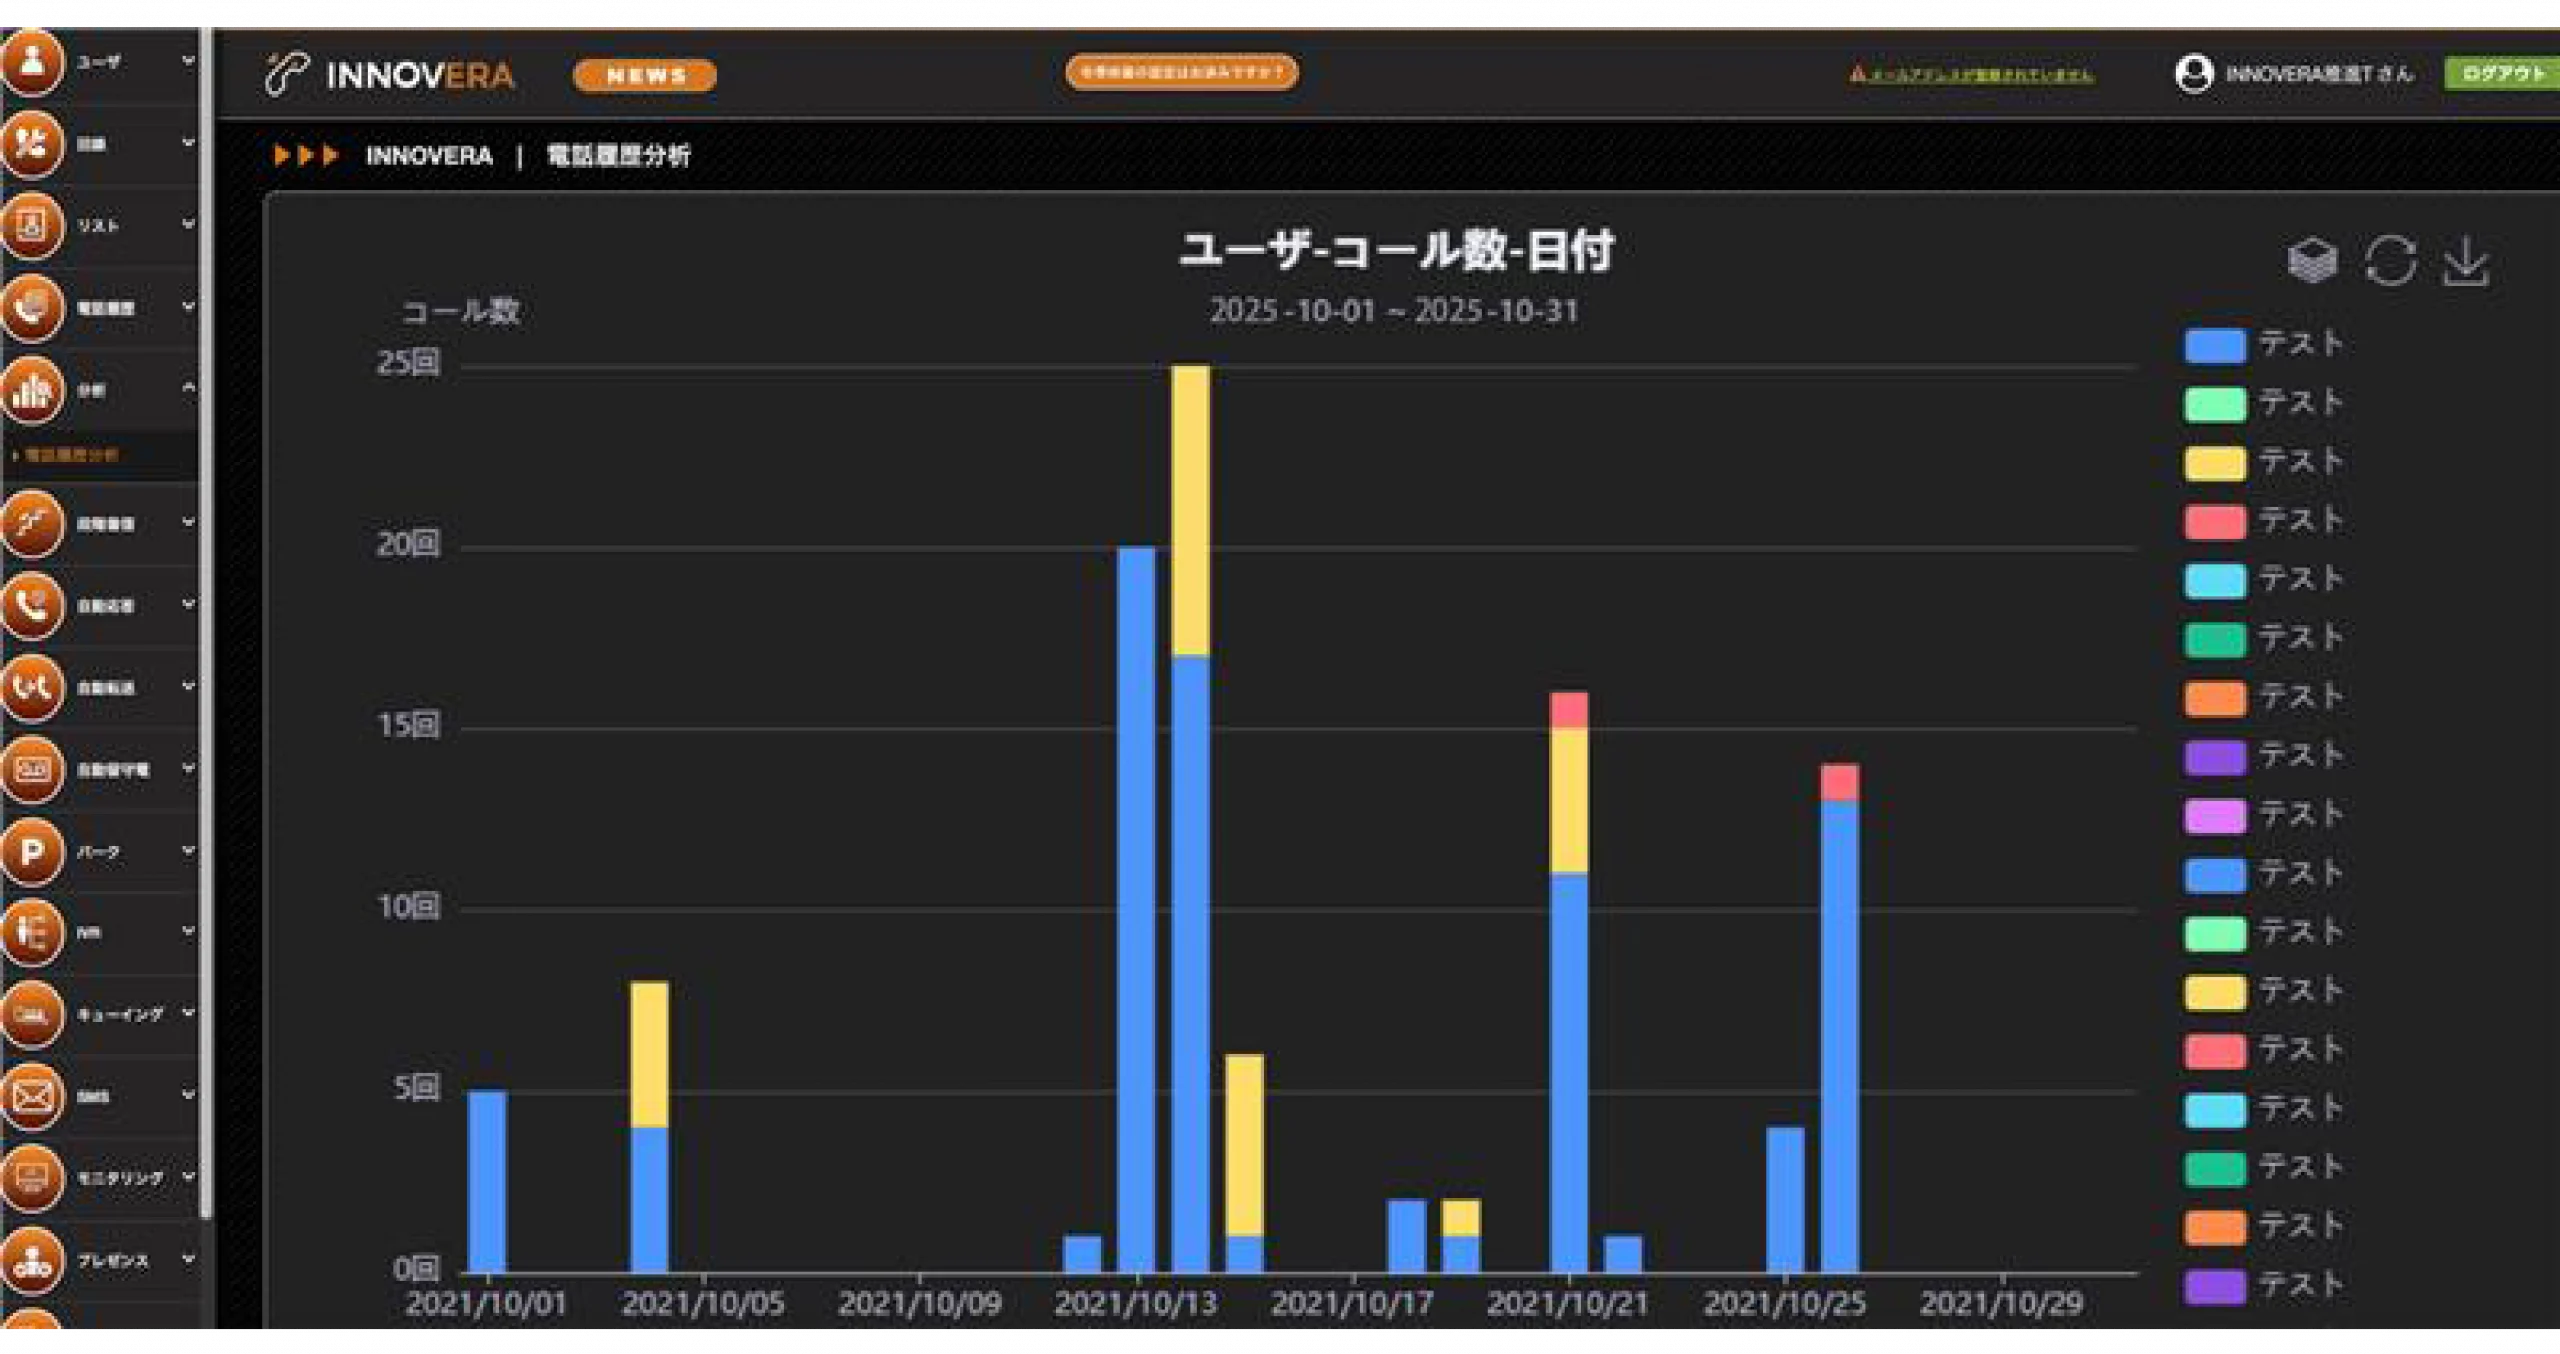Toggle the first blue テスト legend series

2215,346
